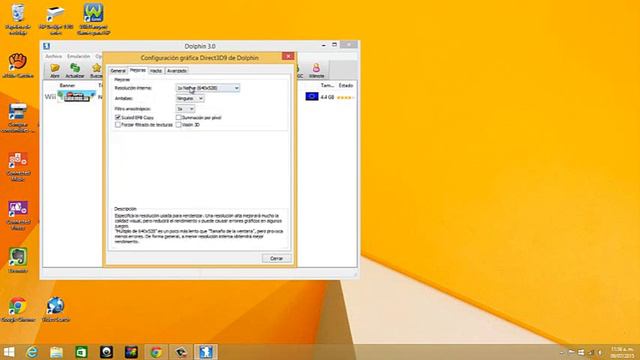The height and width of the screenshot is (360, 640).
Task: Click the Tamaño column header
Action: coord(327,85)
